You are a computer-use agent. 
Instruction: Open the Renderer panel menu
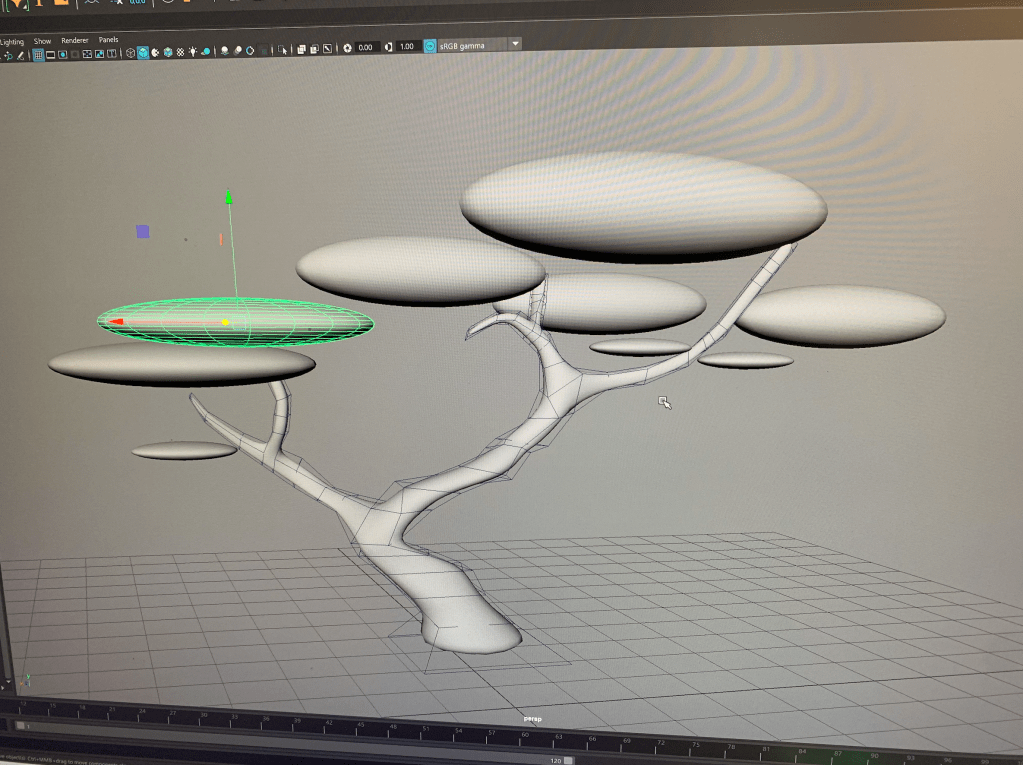tap(75, 40)
